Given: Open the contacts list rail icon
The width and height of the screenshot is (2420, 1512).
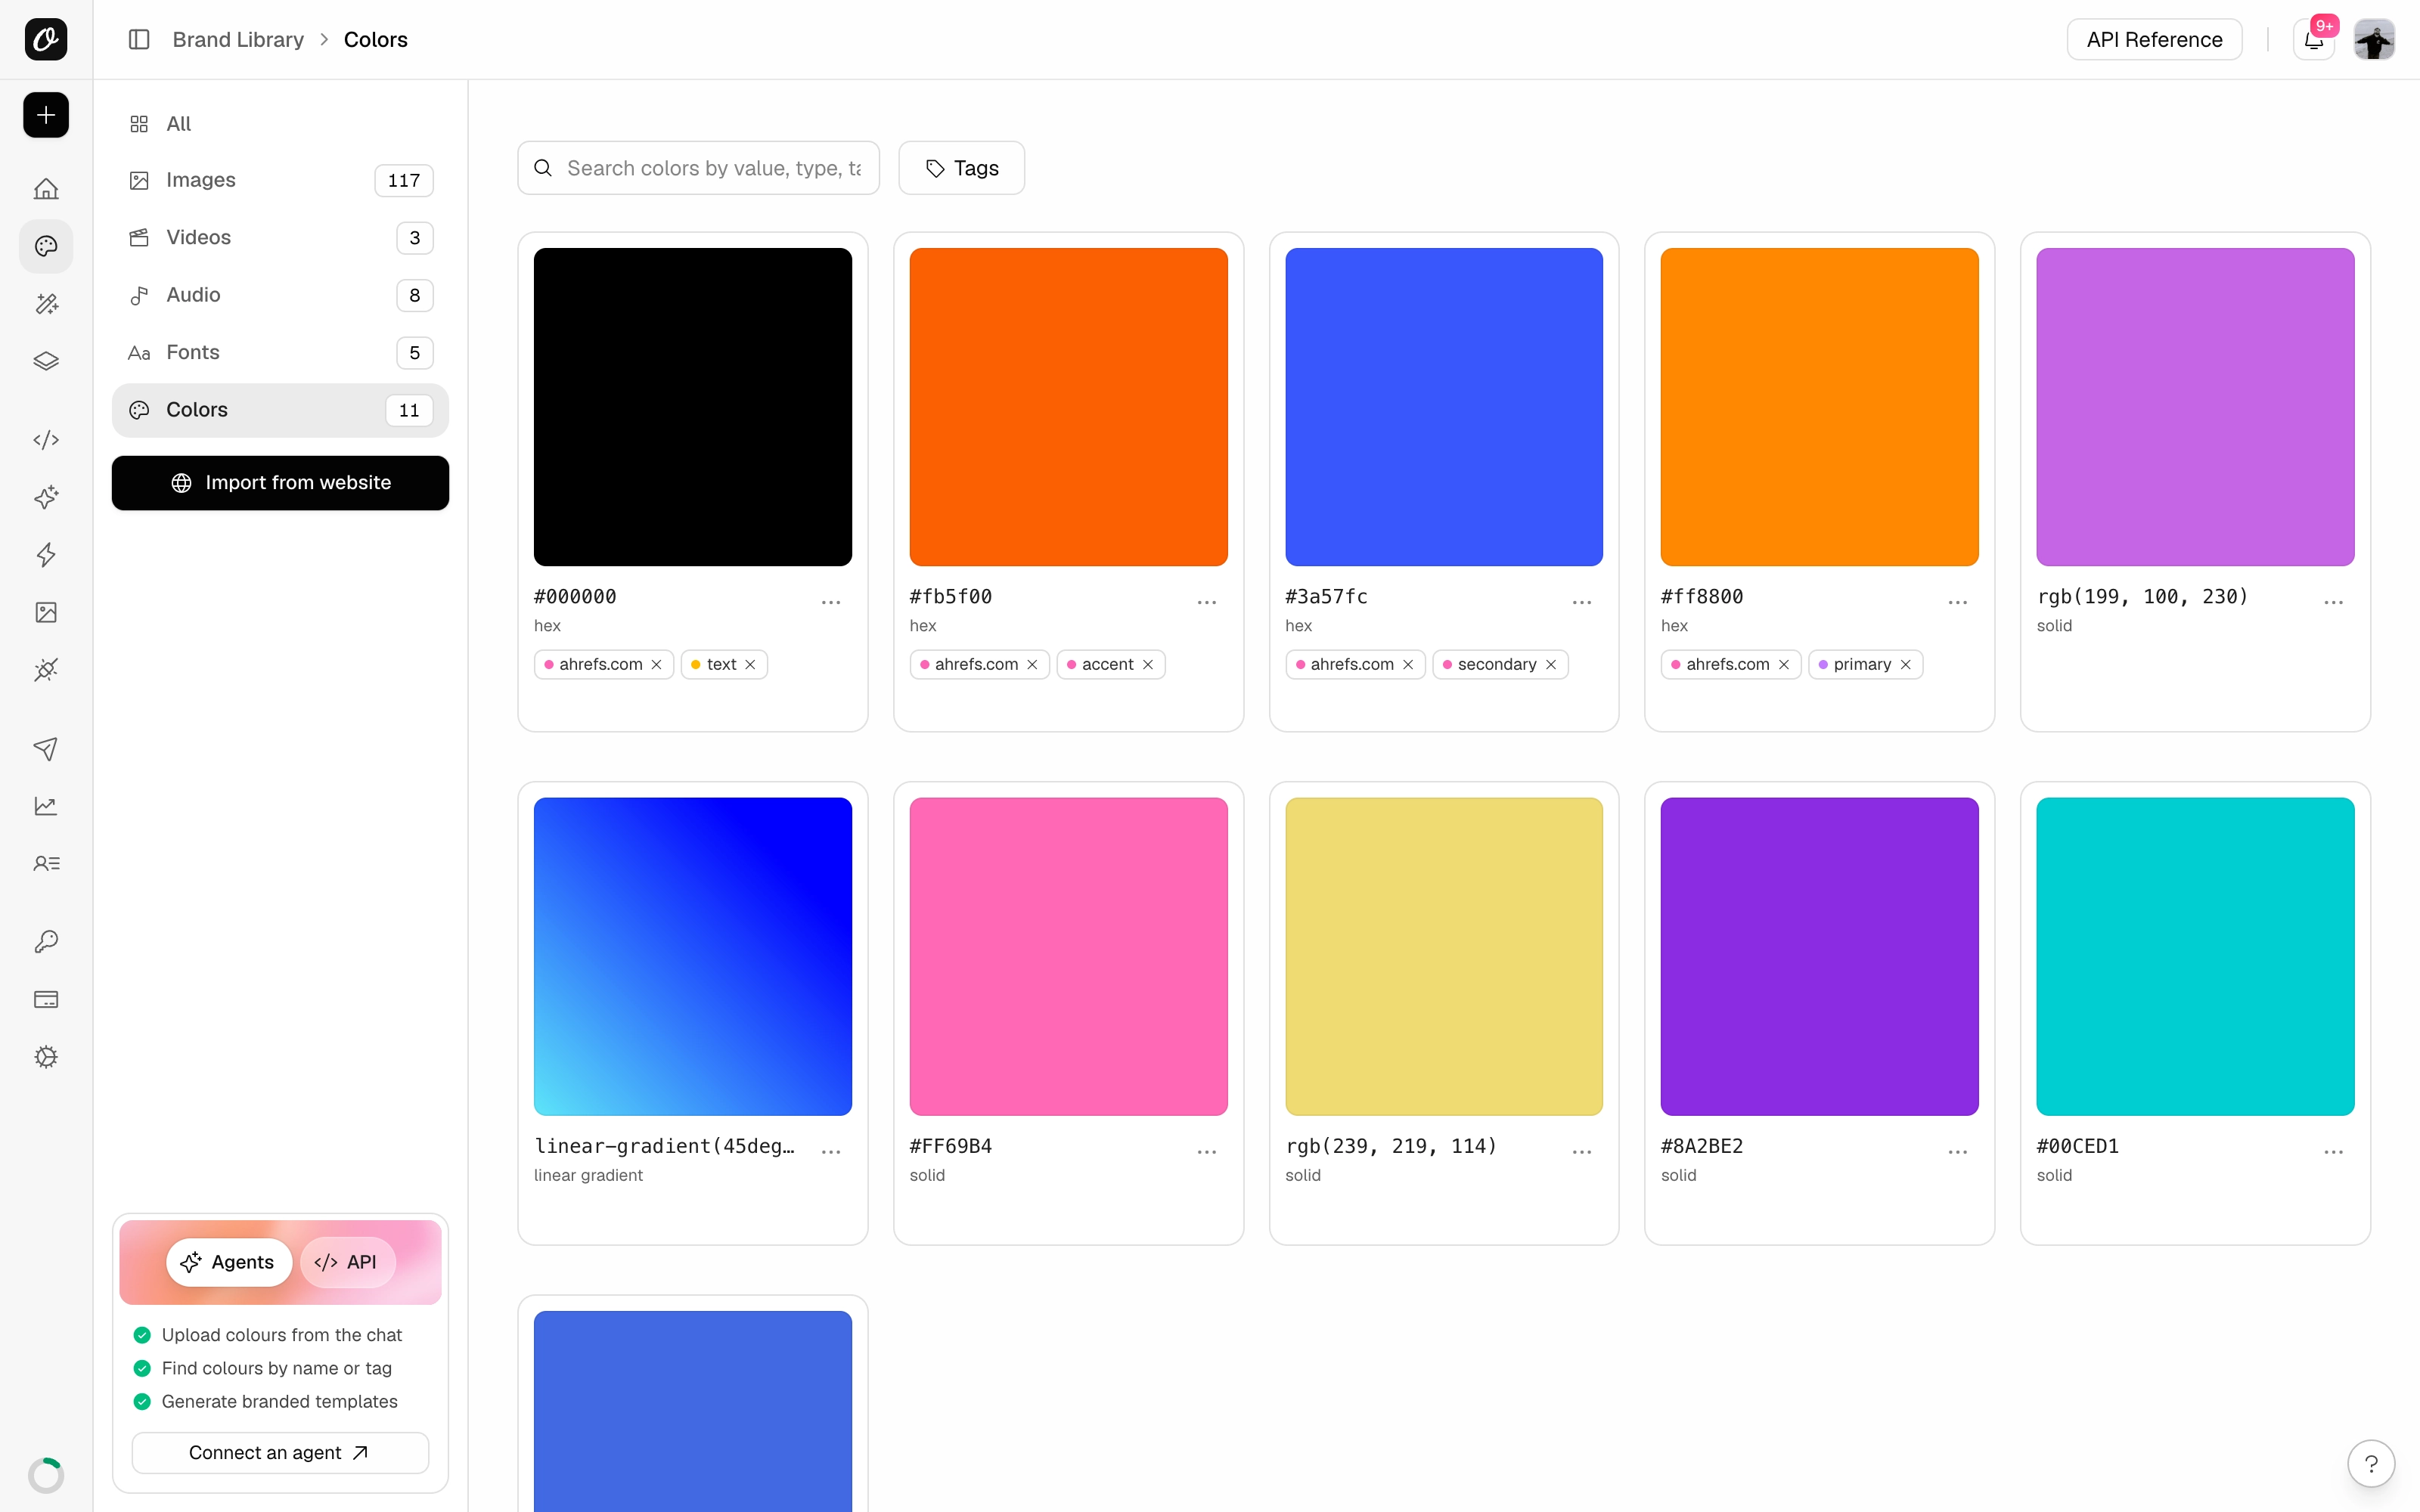Looking at the screenshot, I should tap(46, 863).
